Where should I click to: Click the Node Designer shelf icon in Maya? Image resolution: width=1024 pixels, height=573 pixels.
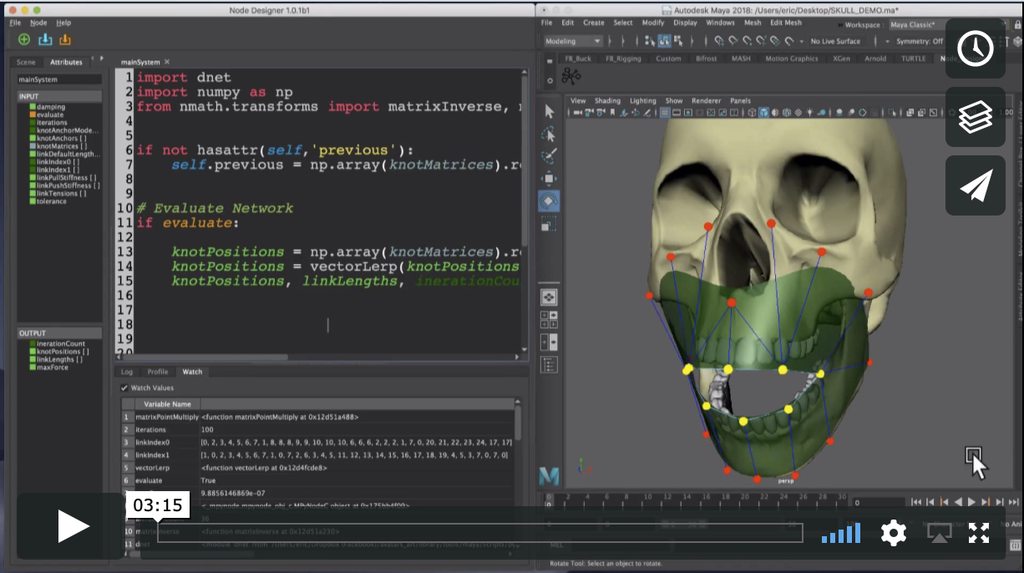571,77
